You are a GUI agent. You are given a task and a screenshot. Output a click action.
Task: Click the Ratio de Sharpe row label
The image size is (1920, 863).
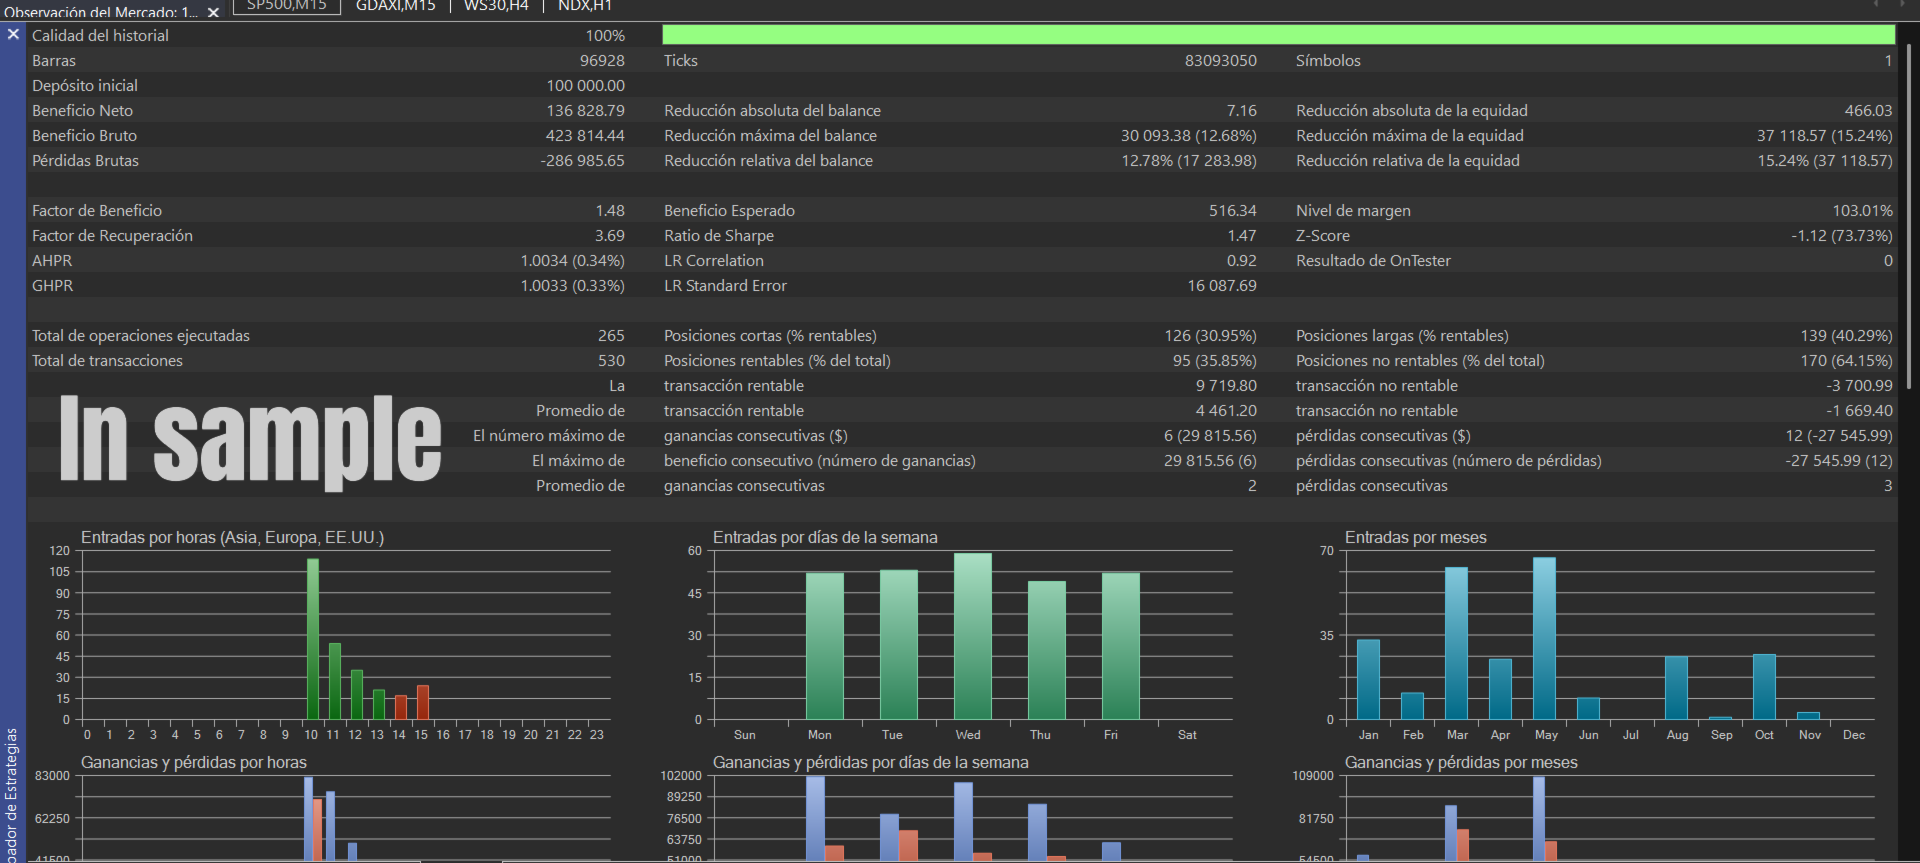[719, 236]
